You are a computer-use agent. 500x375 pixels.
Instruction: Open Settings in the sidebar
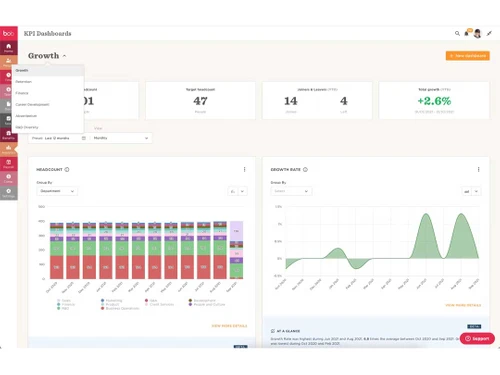9,193
